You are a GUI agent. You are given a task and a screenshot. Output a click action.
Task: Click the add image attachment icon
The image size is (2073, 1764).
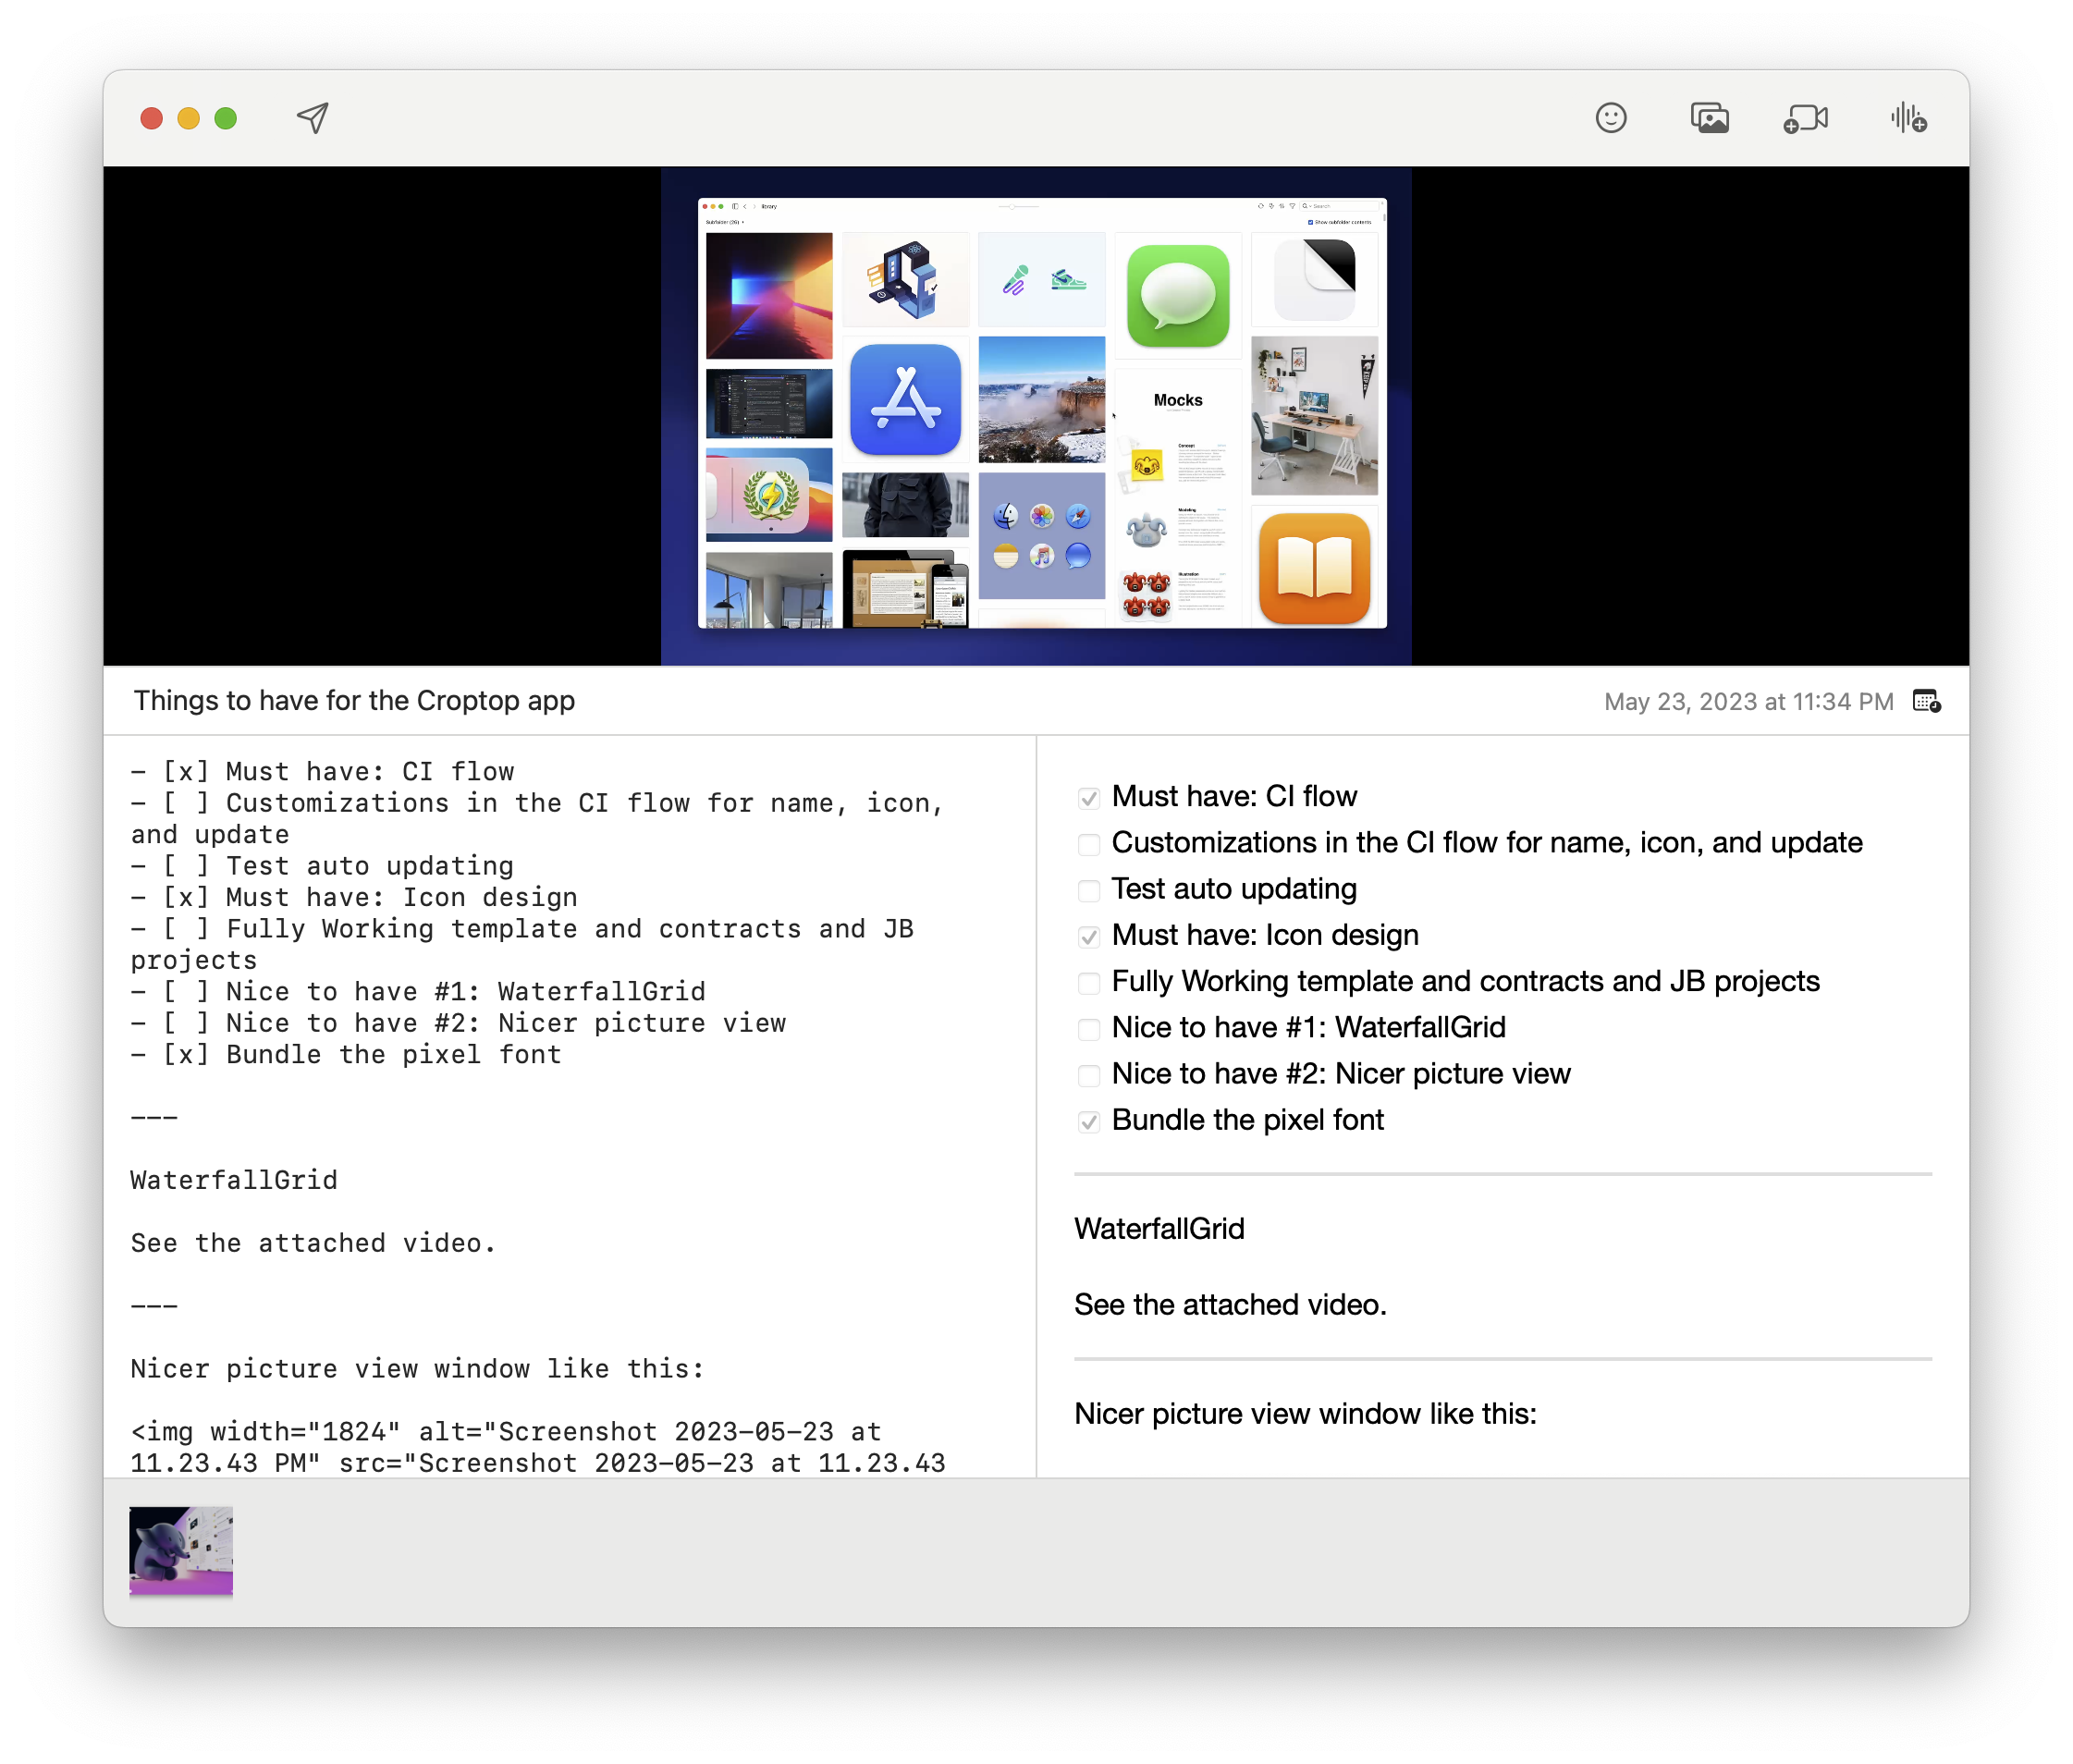(x=1709, y=118)
